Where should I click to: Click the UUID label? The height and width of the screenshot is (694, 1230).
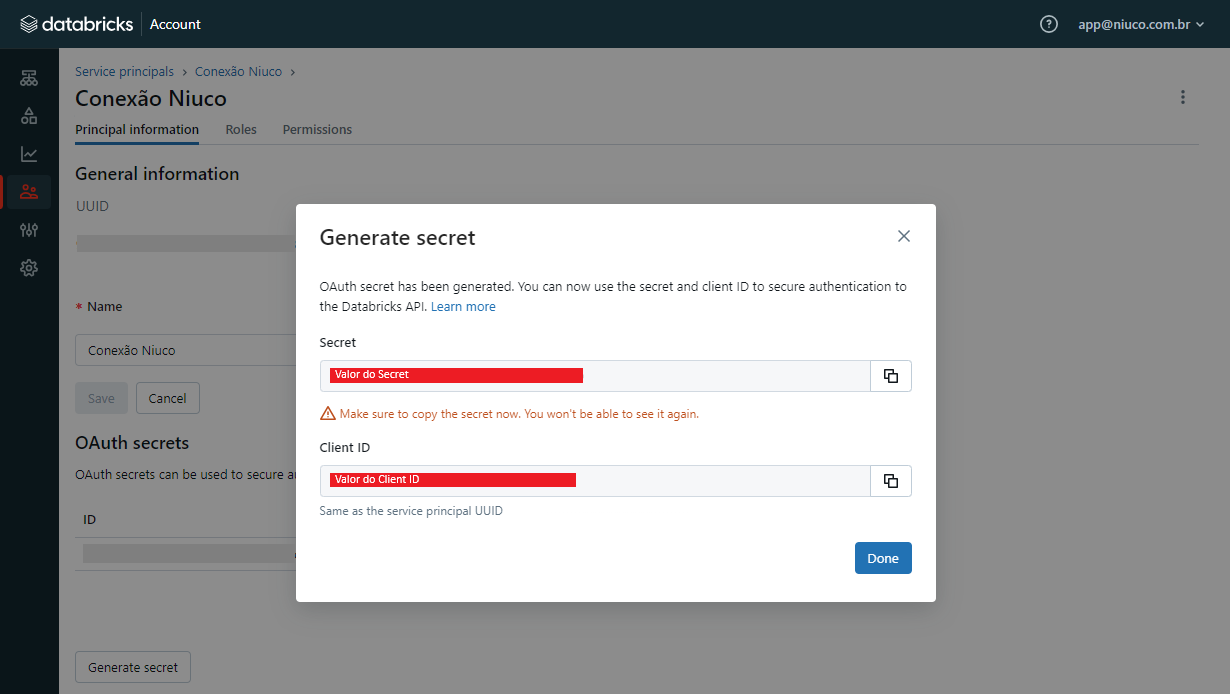(92, 206)
